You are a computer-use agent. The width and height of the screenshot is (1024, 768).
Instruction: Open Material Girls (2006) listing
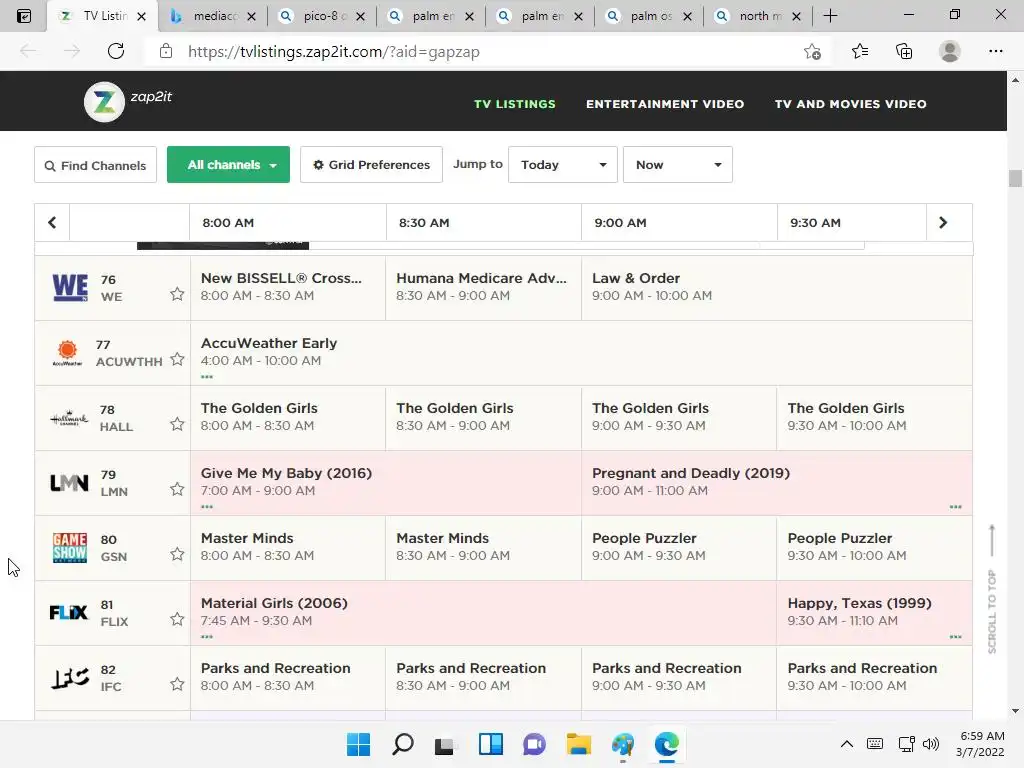coord(483,613)
